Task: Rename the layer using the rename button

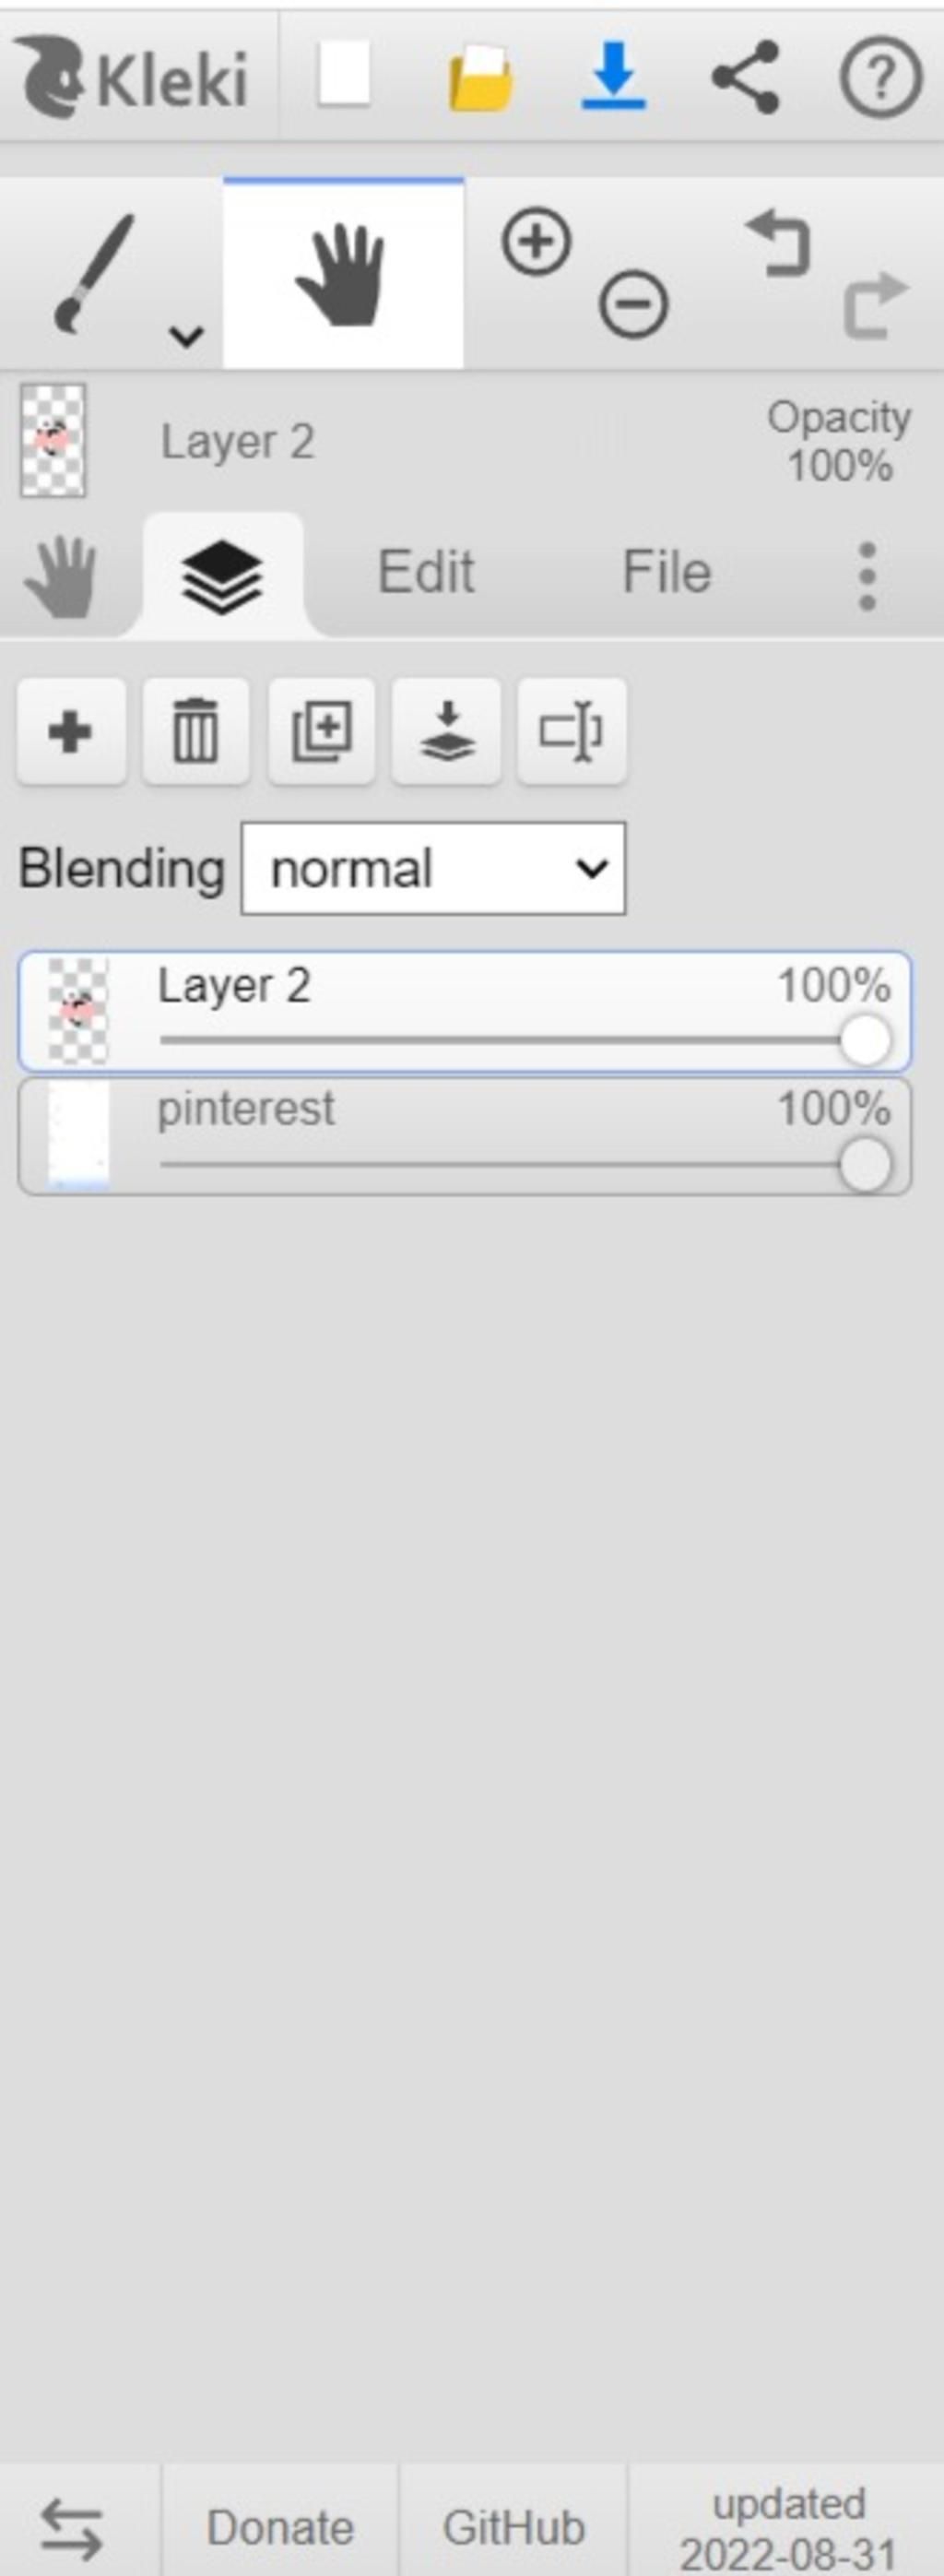Action: coord(571,731)
